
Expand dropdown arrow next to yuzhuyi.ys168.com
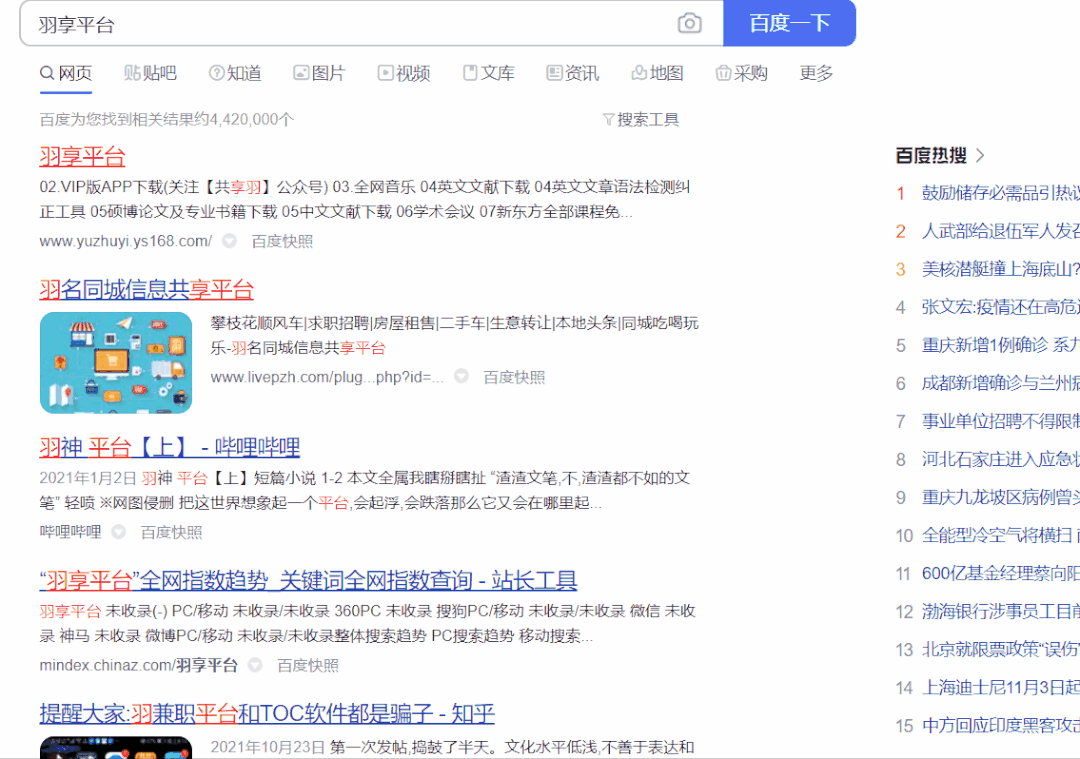point(229,241)
